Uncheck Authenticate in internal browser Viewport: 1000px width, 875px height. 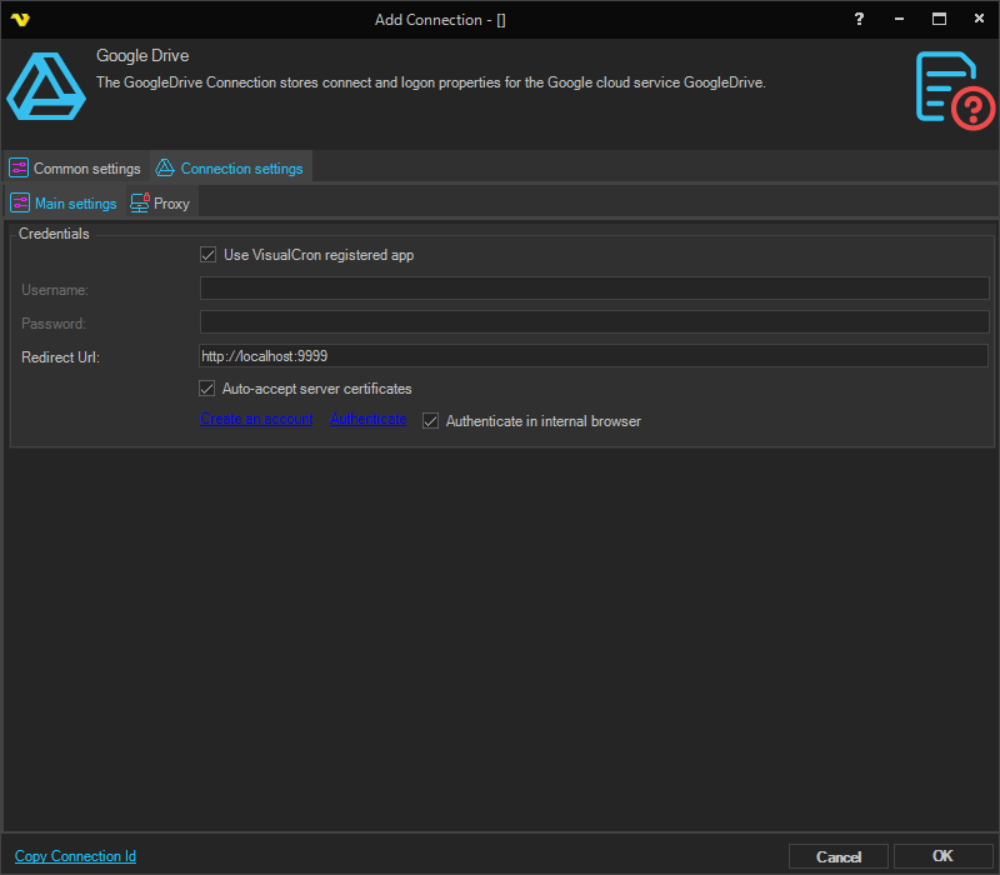(x=431, y=421)
